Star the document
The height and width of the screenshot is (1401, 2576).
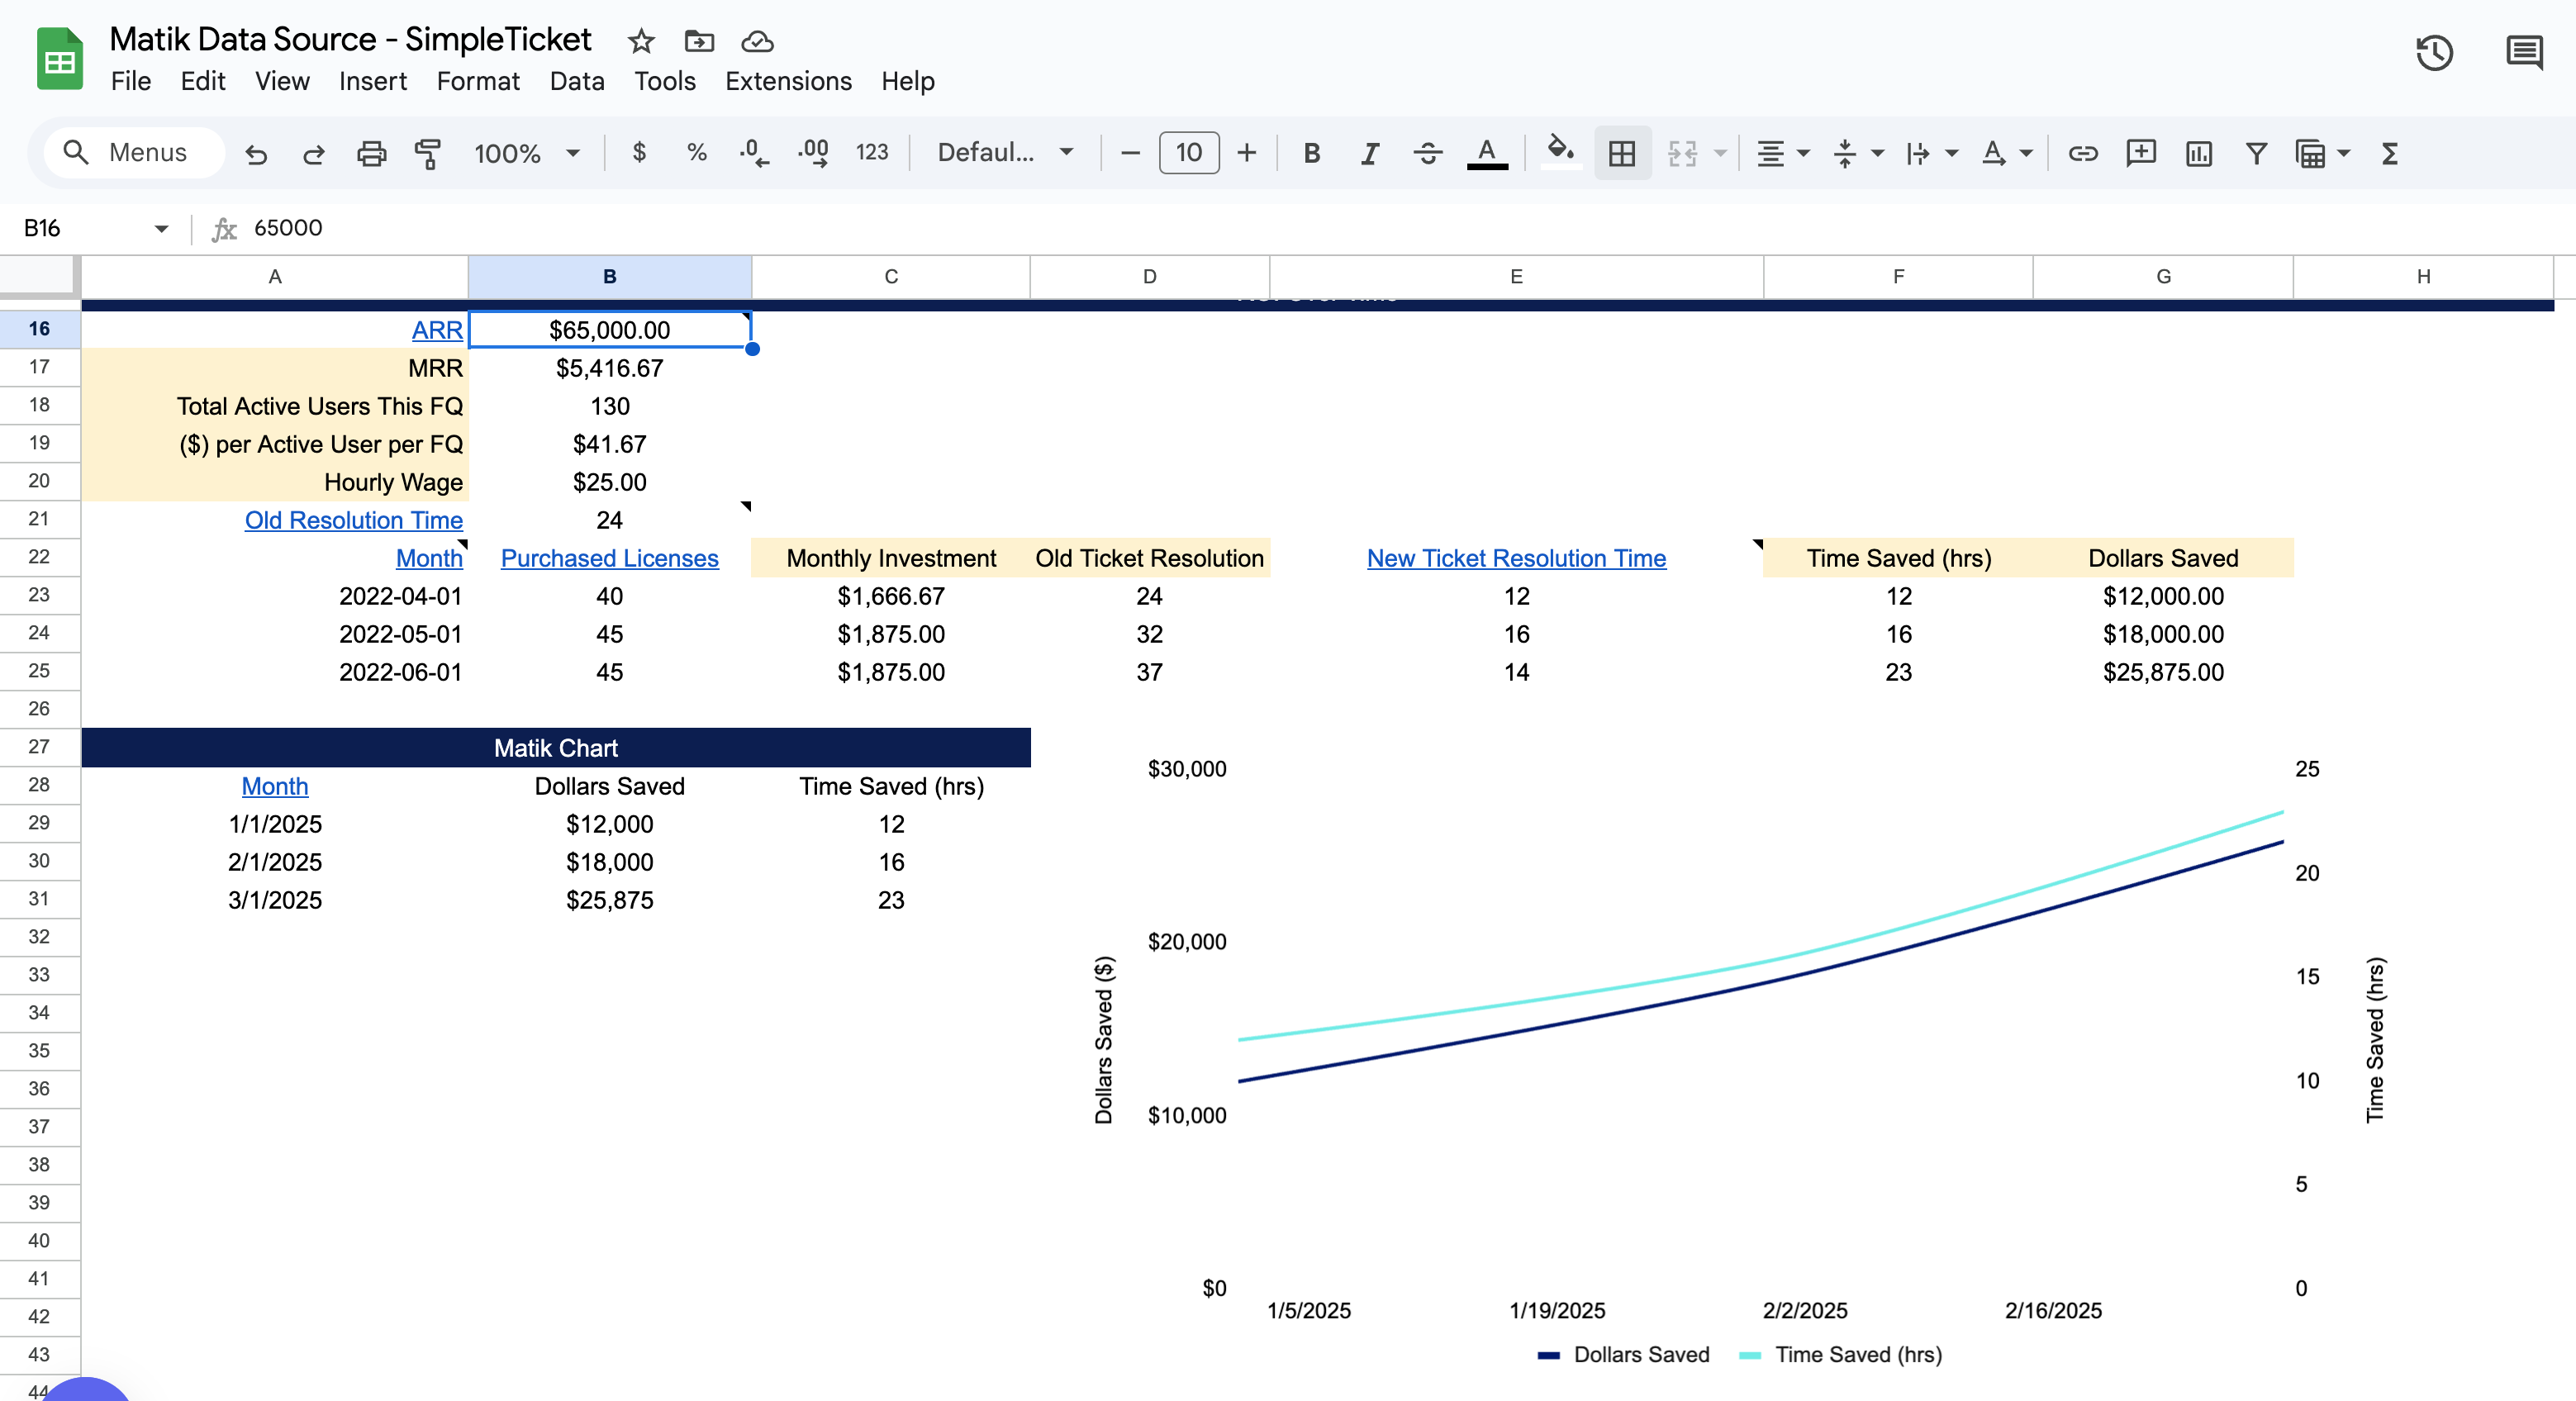click(641, 41)
